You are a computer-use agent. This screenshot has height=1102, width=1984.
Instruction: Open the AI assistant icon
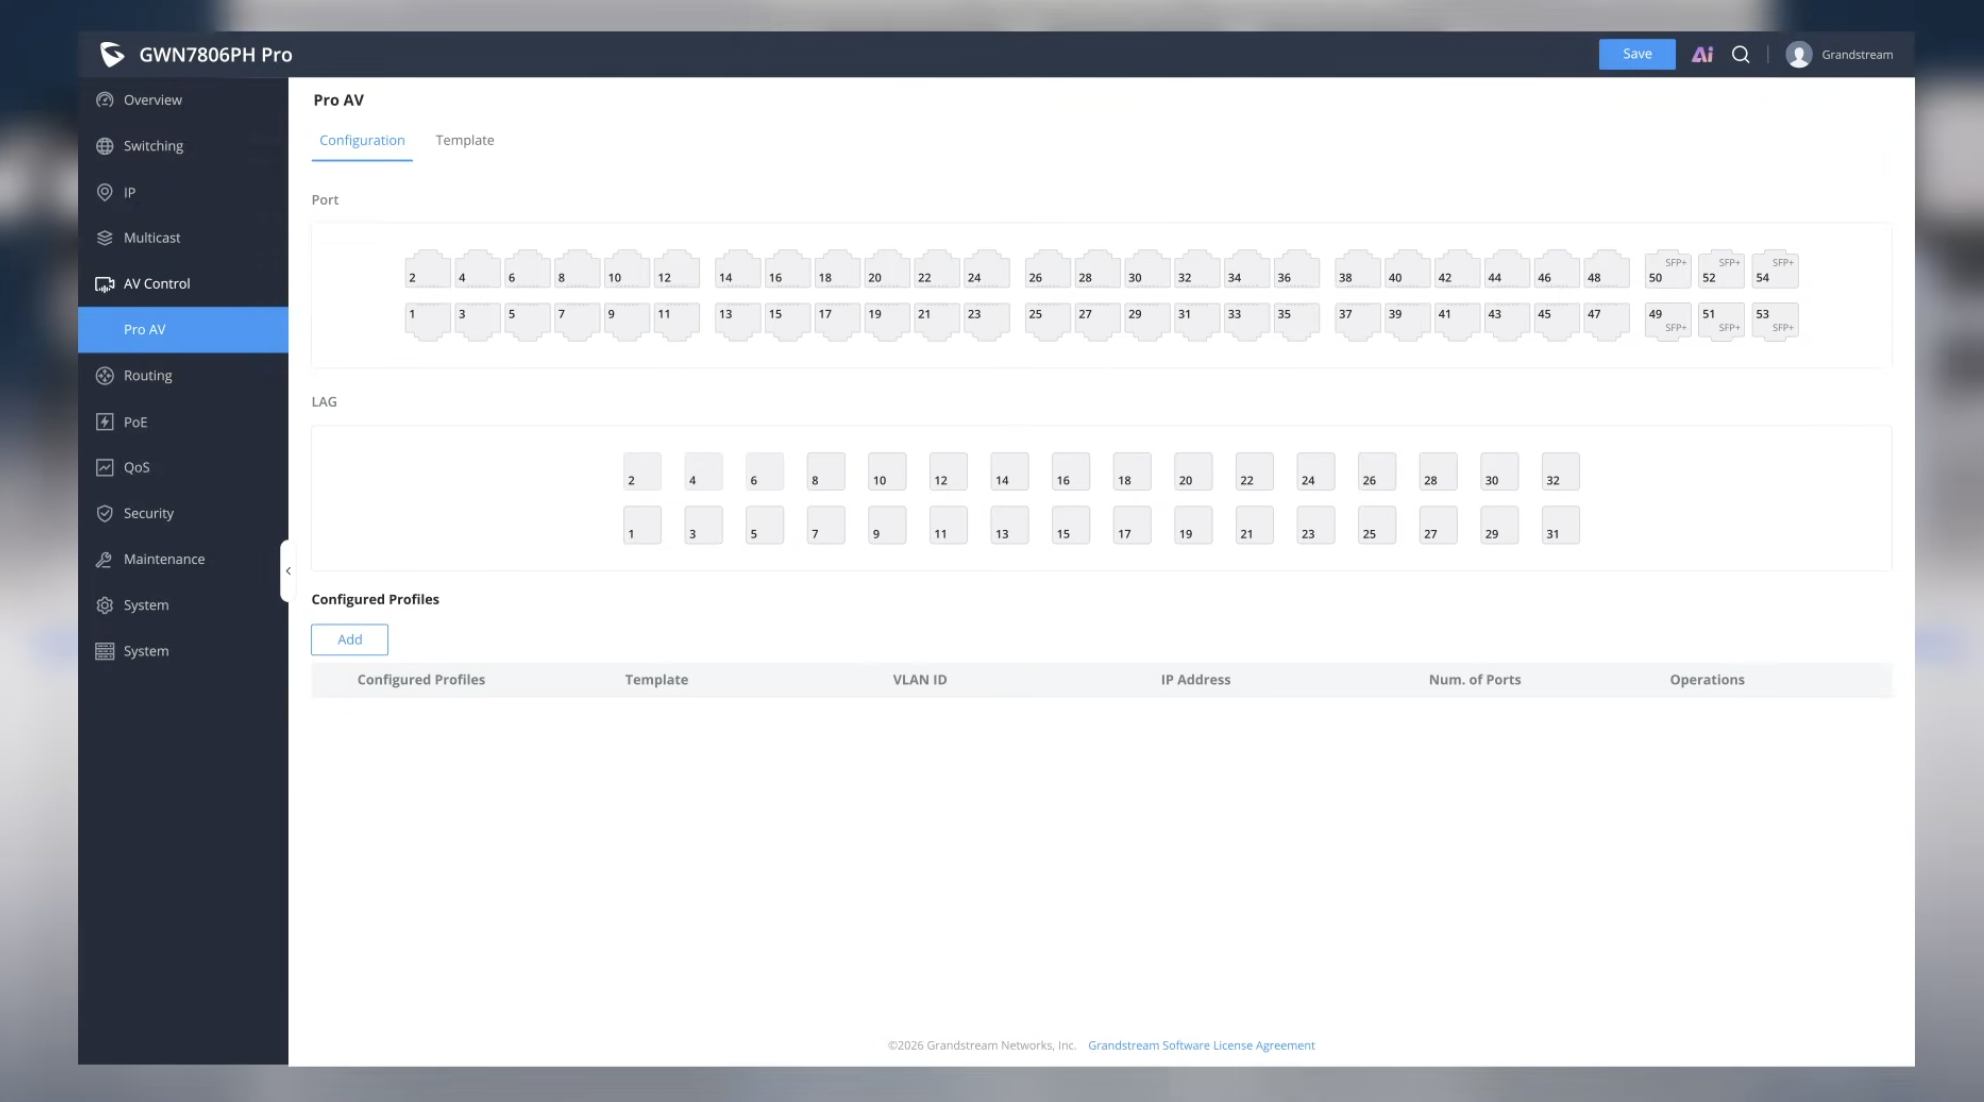(1702, 54)
